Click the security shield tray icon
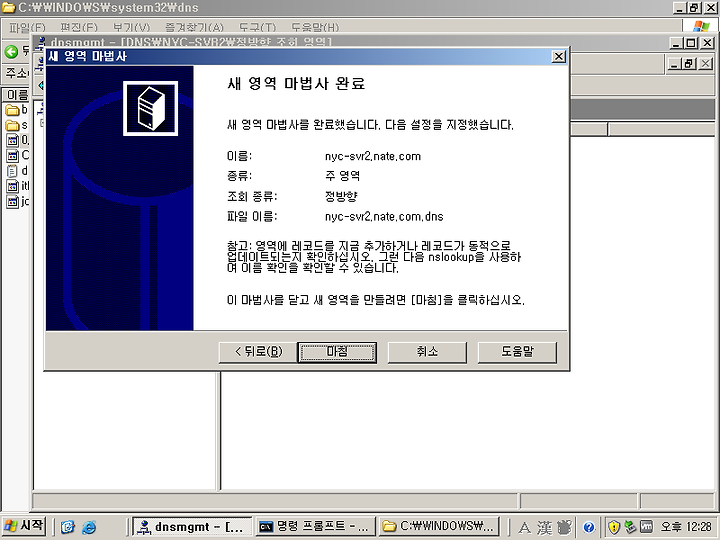 (614, 528)
